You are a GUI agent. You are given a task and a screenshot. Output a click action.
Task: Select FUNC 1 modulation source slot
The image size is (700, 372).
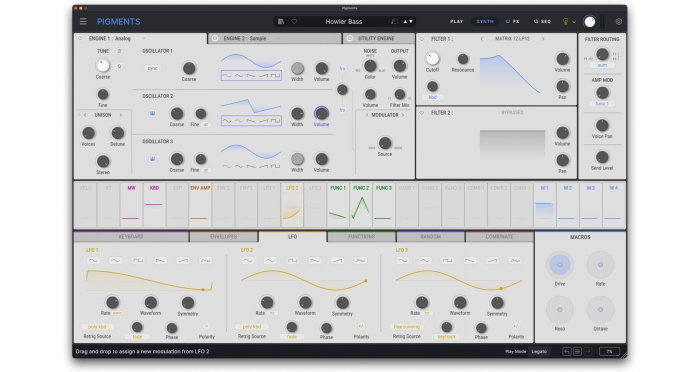pyautogui.click(x=338, y=205)
